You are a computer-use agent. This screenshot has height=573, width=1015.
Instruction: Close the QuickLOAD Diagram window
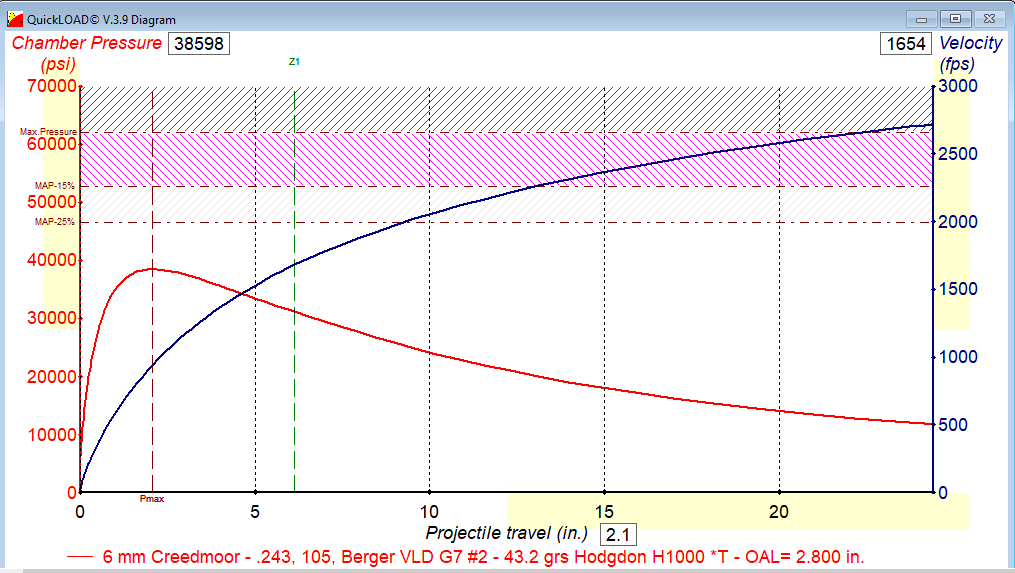(990, 18)
